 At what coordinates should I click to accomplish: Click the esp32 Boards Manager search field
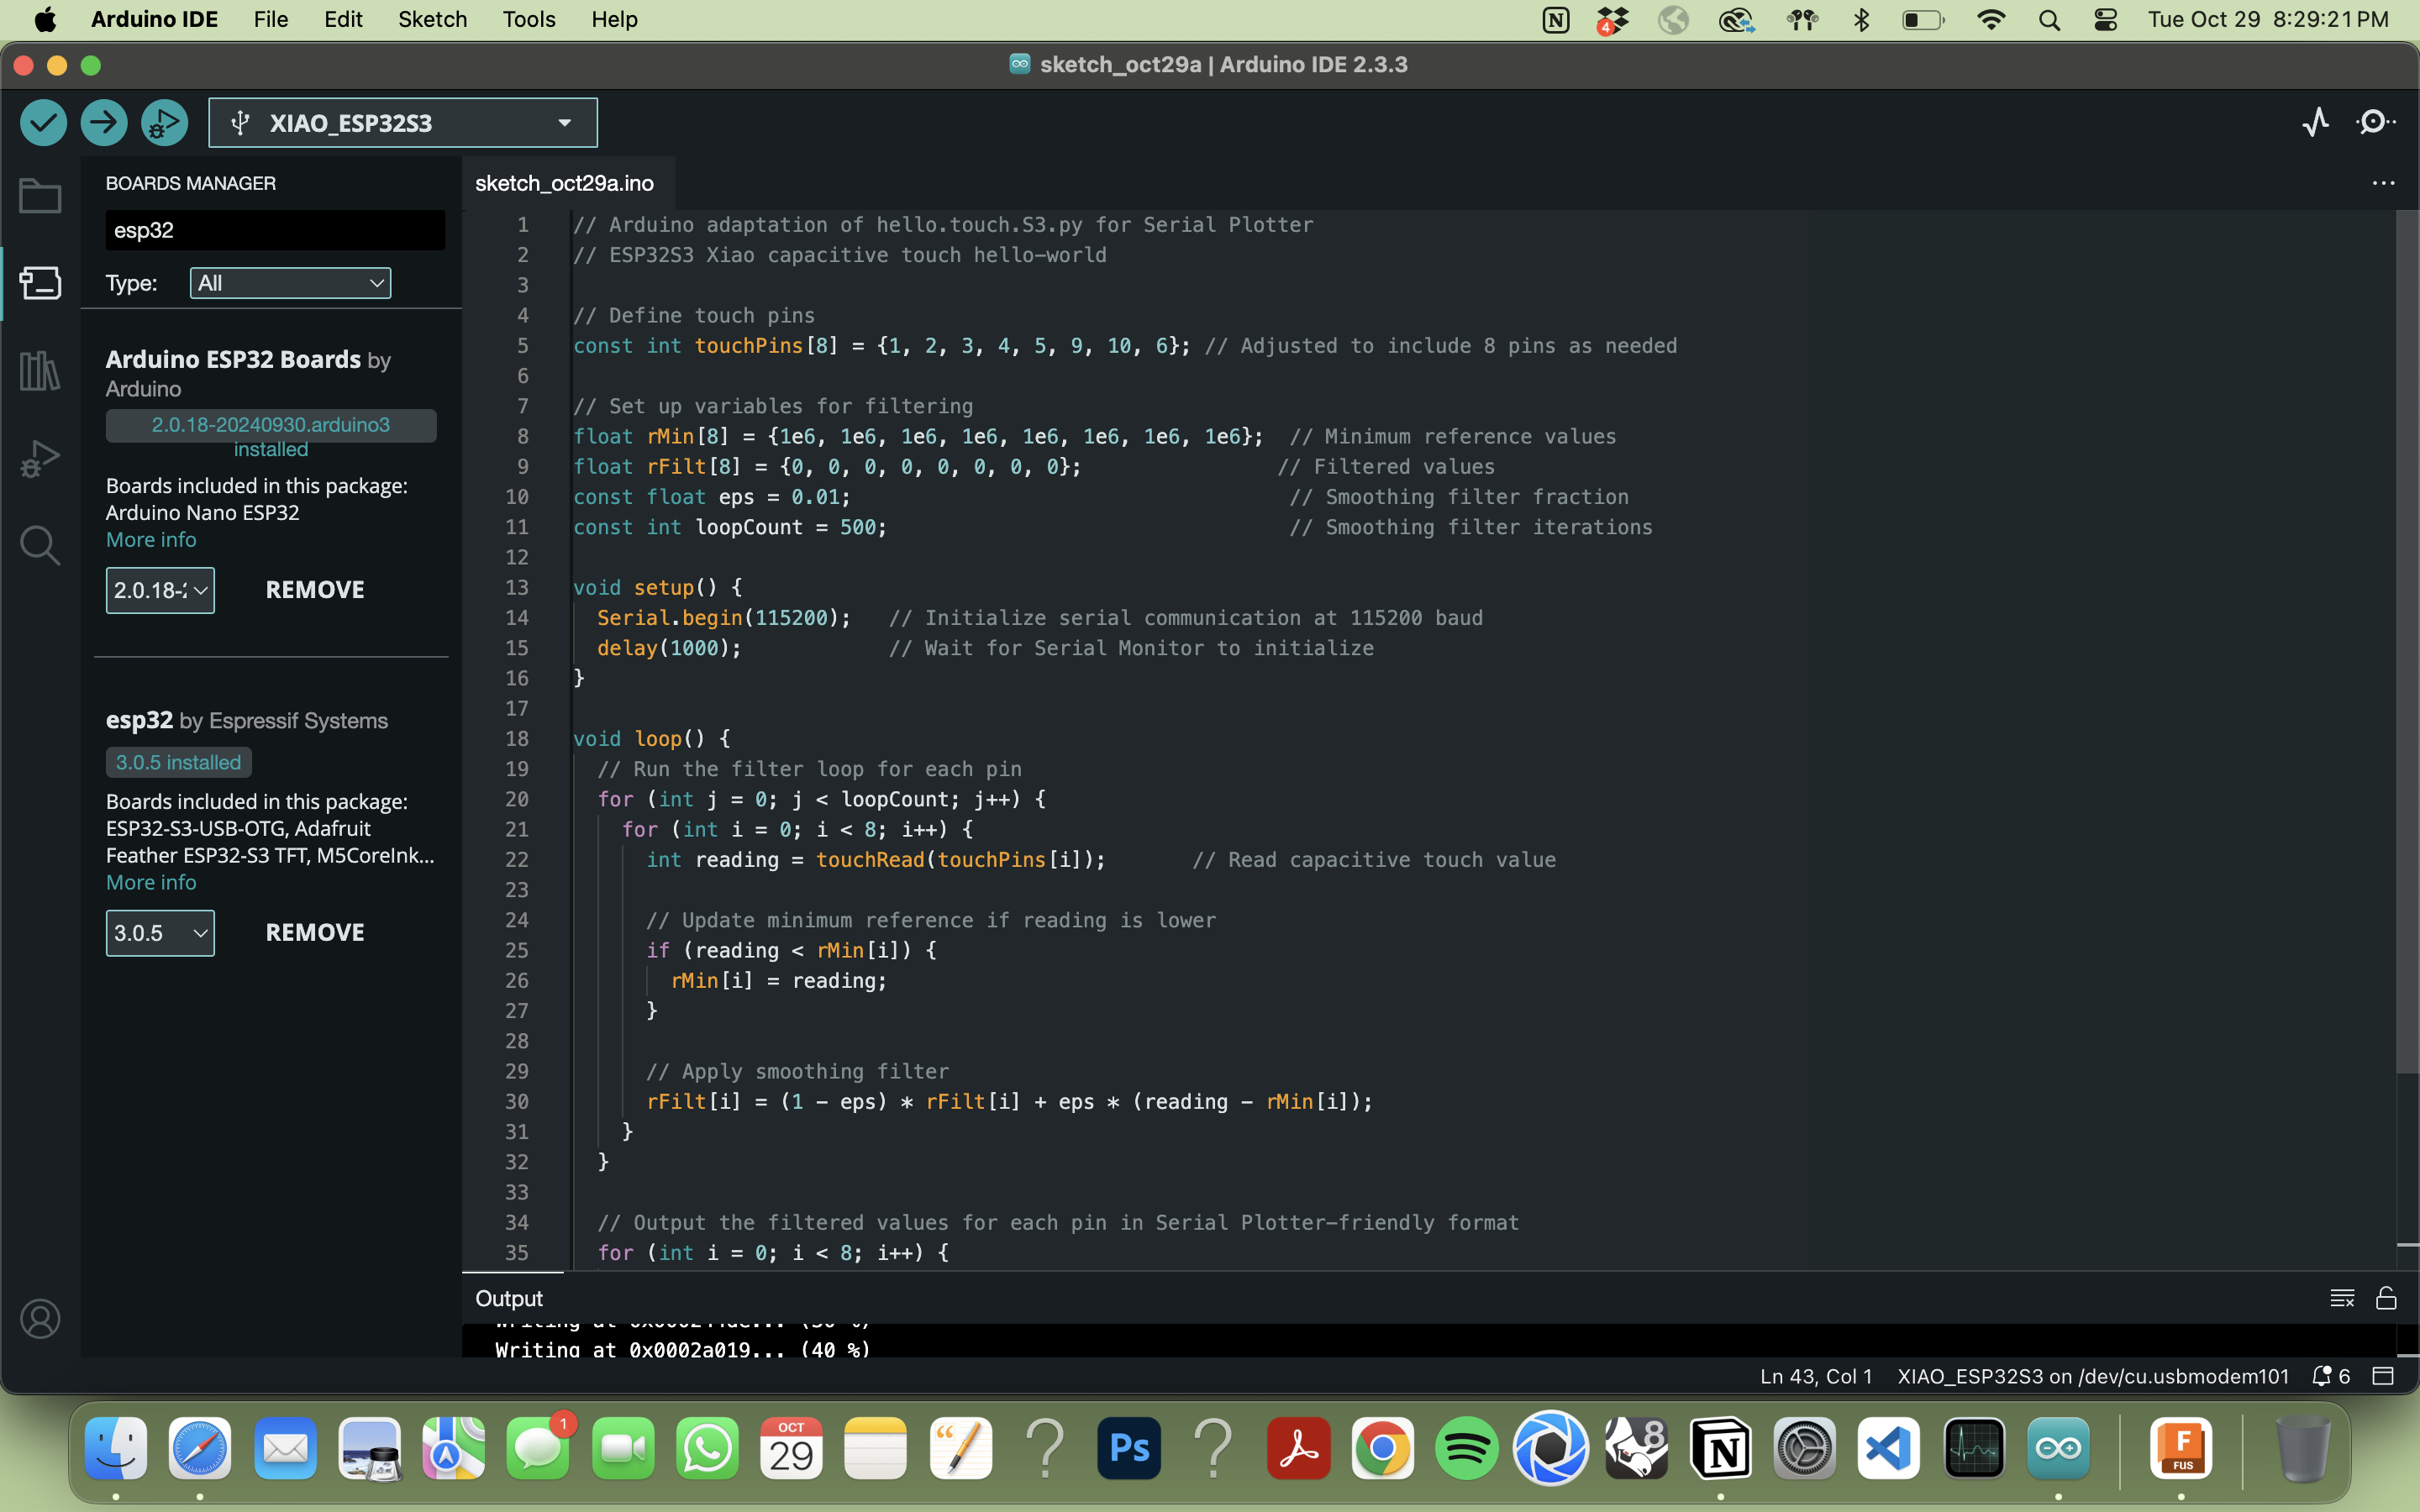(275, 230)
